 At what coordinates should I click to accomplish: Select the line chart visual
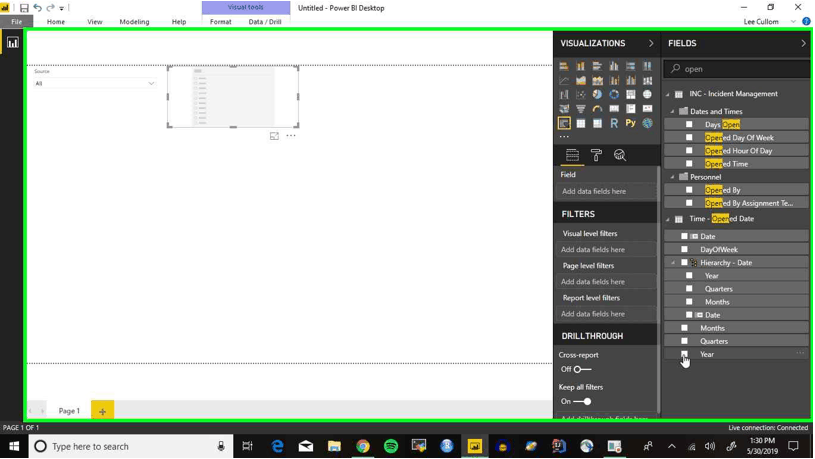point(564,81)
